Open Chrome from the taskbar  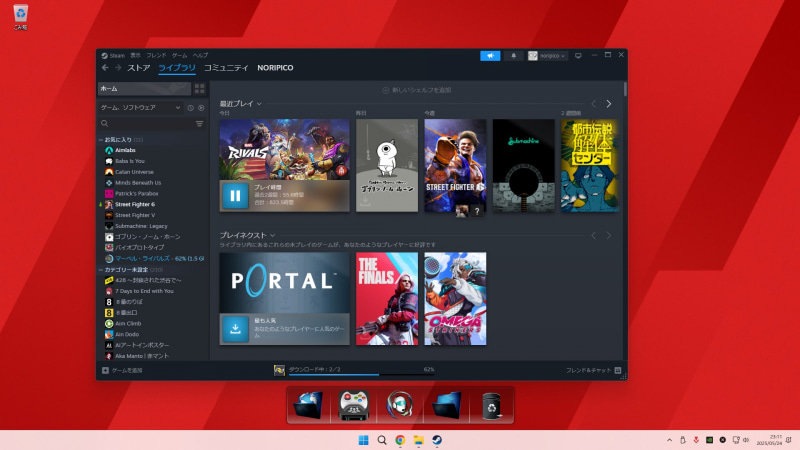pos(400,440)
